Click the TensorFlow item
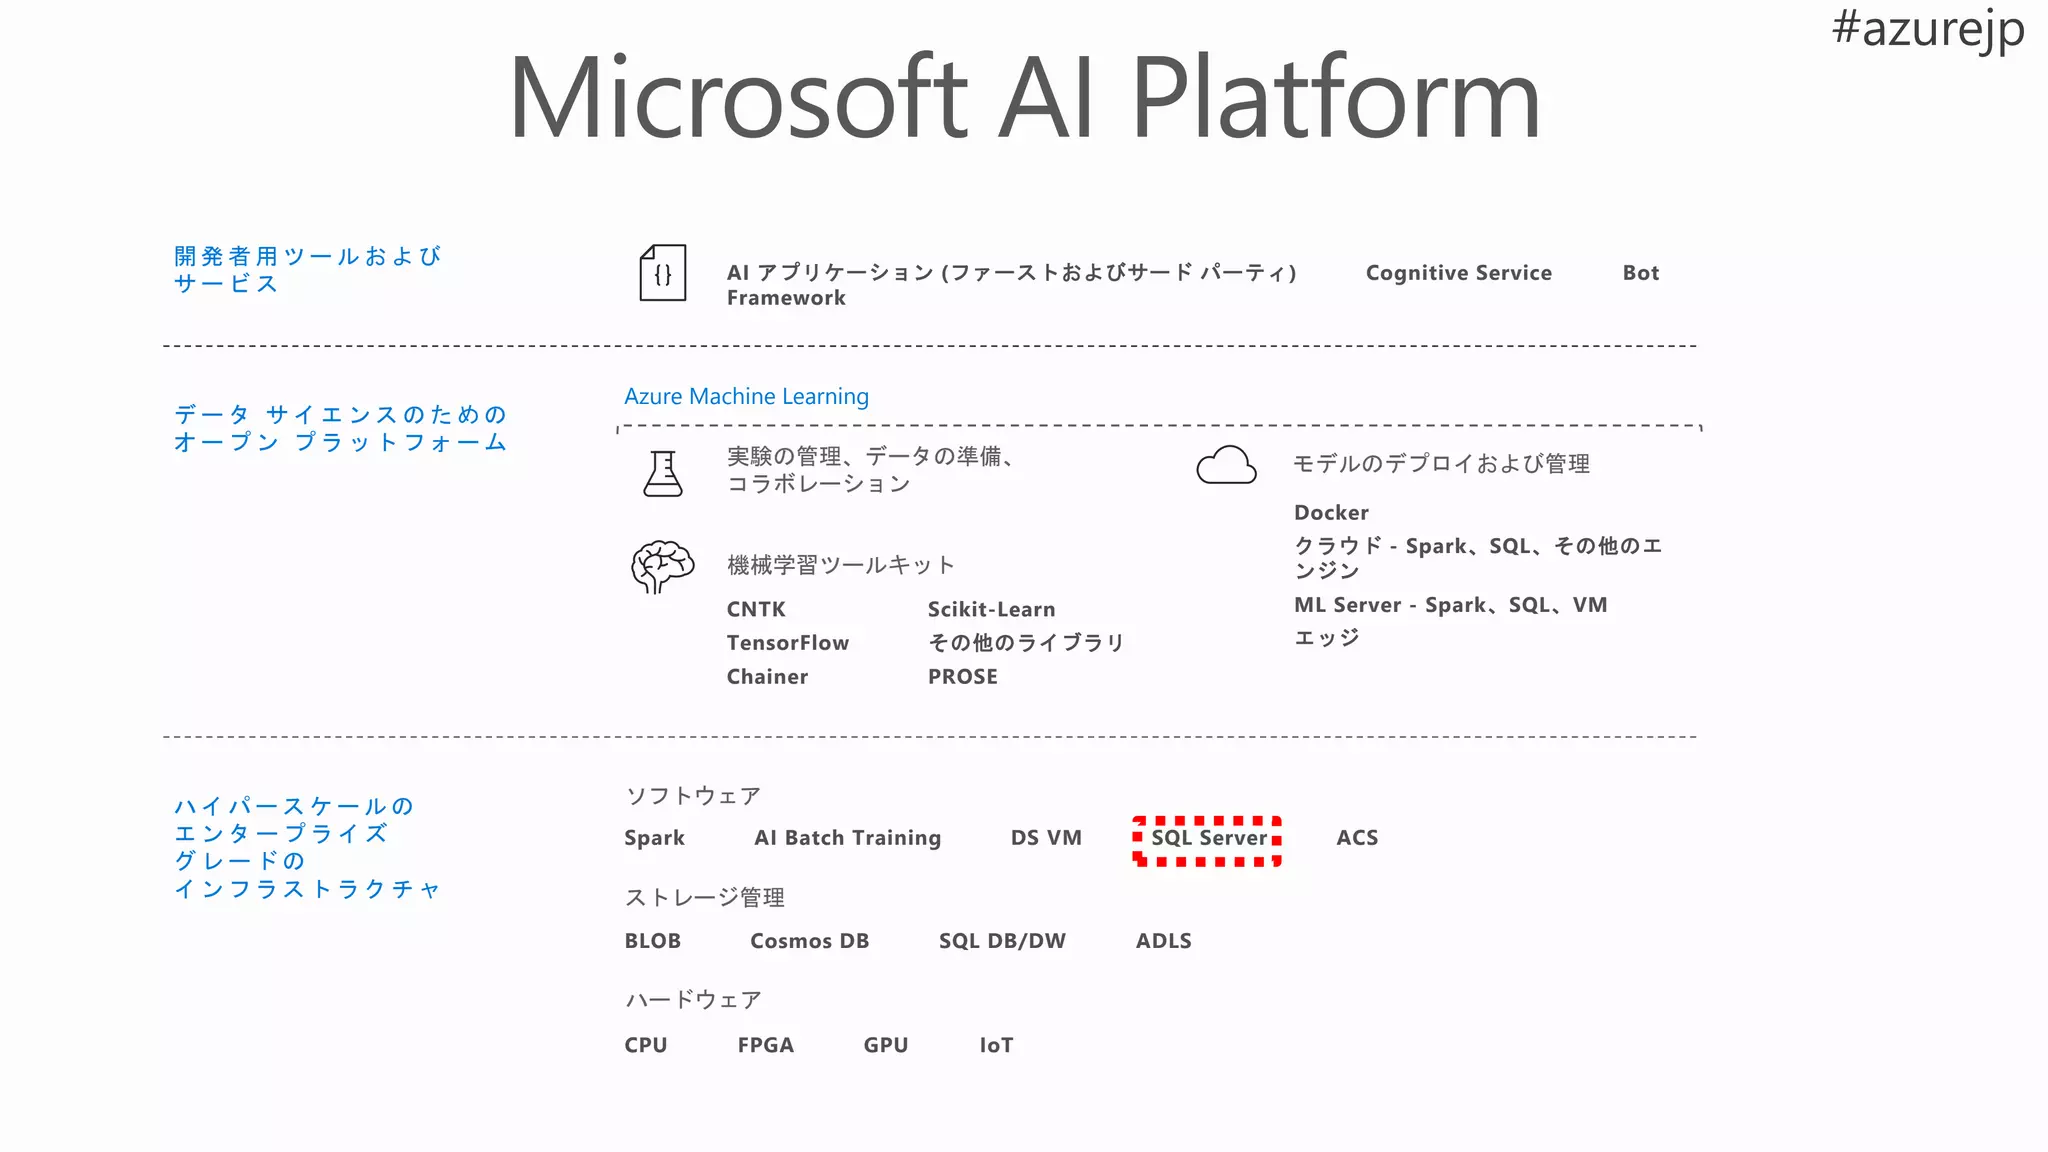The width and height of the screenshot is (2048, 1152). [x=788, y=643]
